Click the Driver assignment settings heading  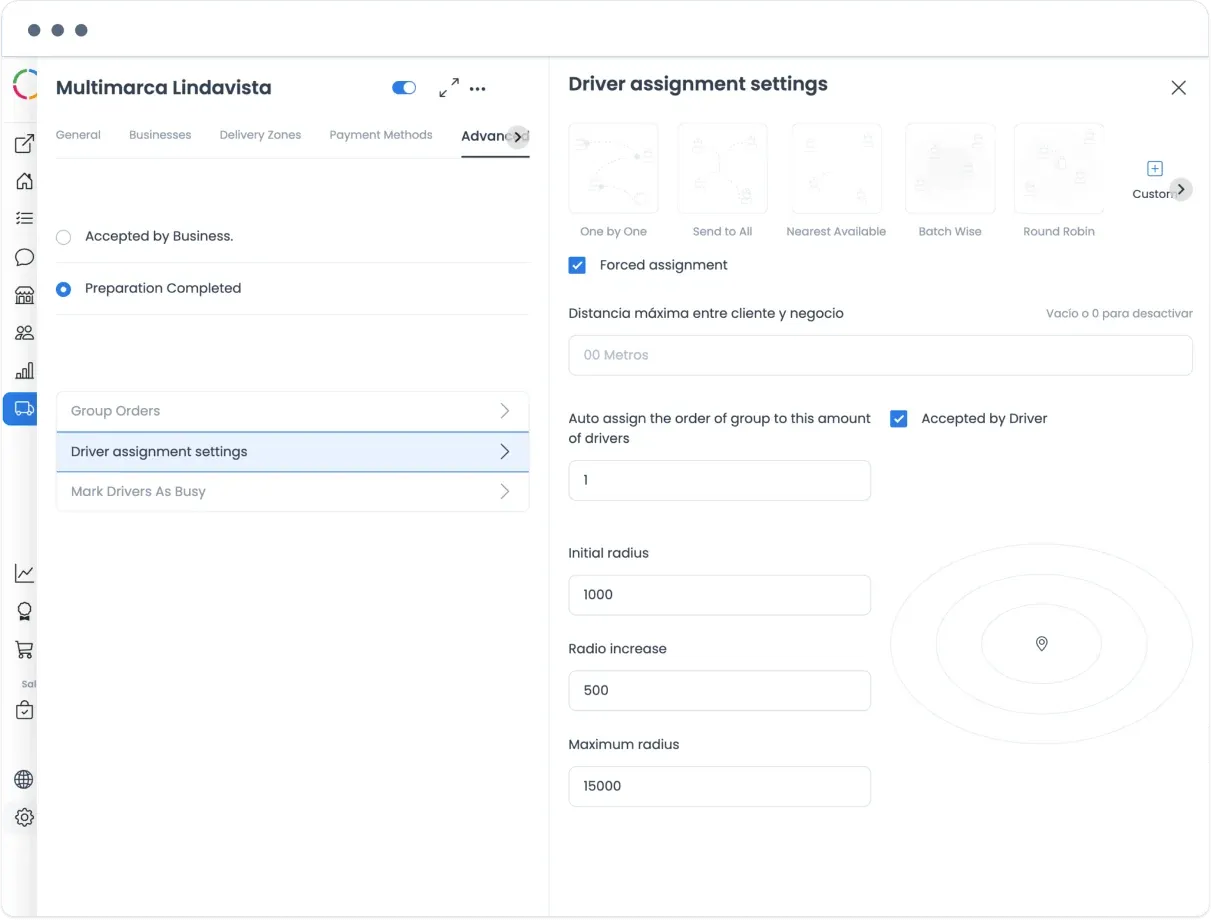(x=698, y=84)
